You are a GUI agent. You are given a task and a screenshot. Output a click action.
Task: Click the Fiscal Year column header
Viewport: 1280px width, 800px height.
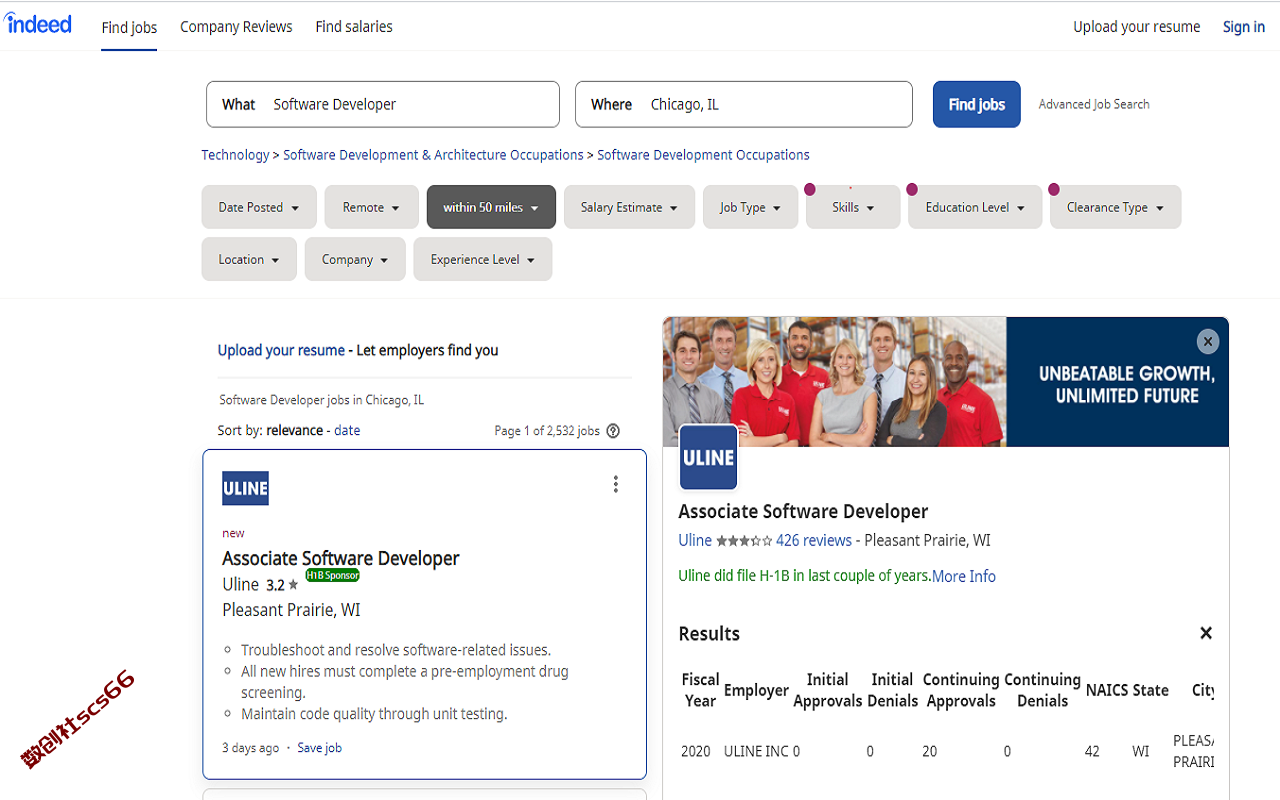700,690
